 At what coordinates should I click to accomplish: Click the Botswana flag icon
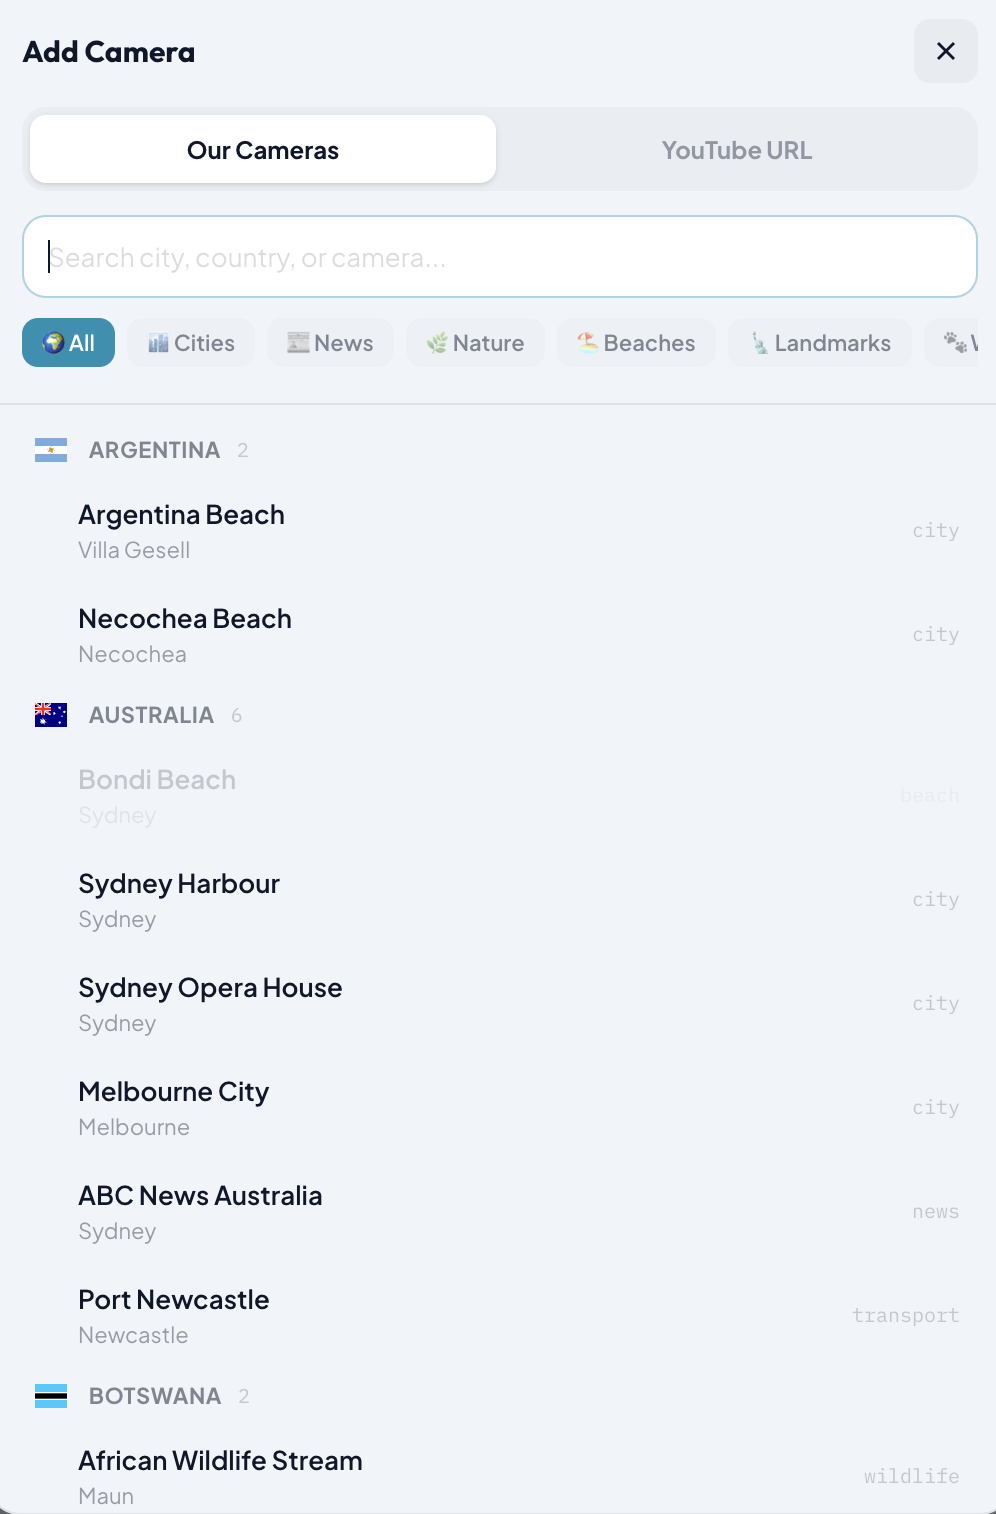coord(50,1395)
